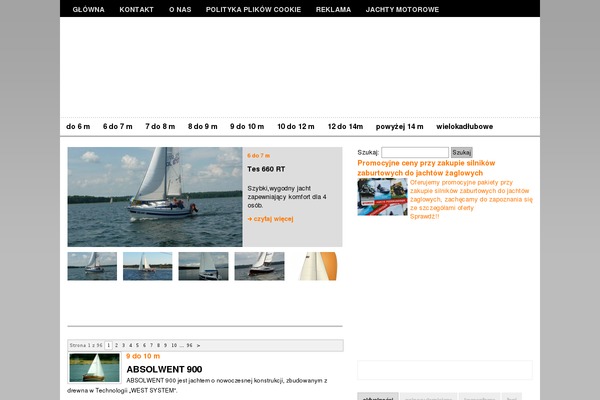Select the fourth slider thumbnail with dark-hull yacht
This screenshot has height=400, width=600.
(259, 266)
